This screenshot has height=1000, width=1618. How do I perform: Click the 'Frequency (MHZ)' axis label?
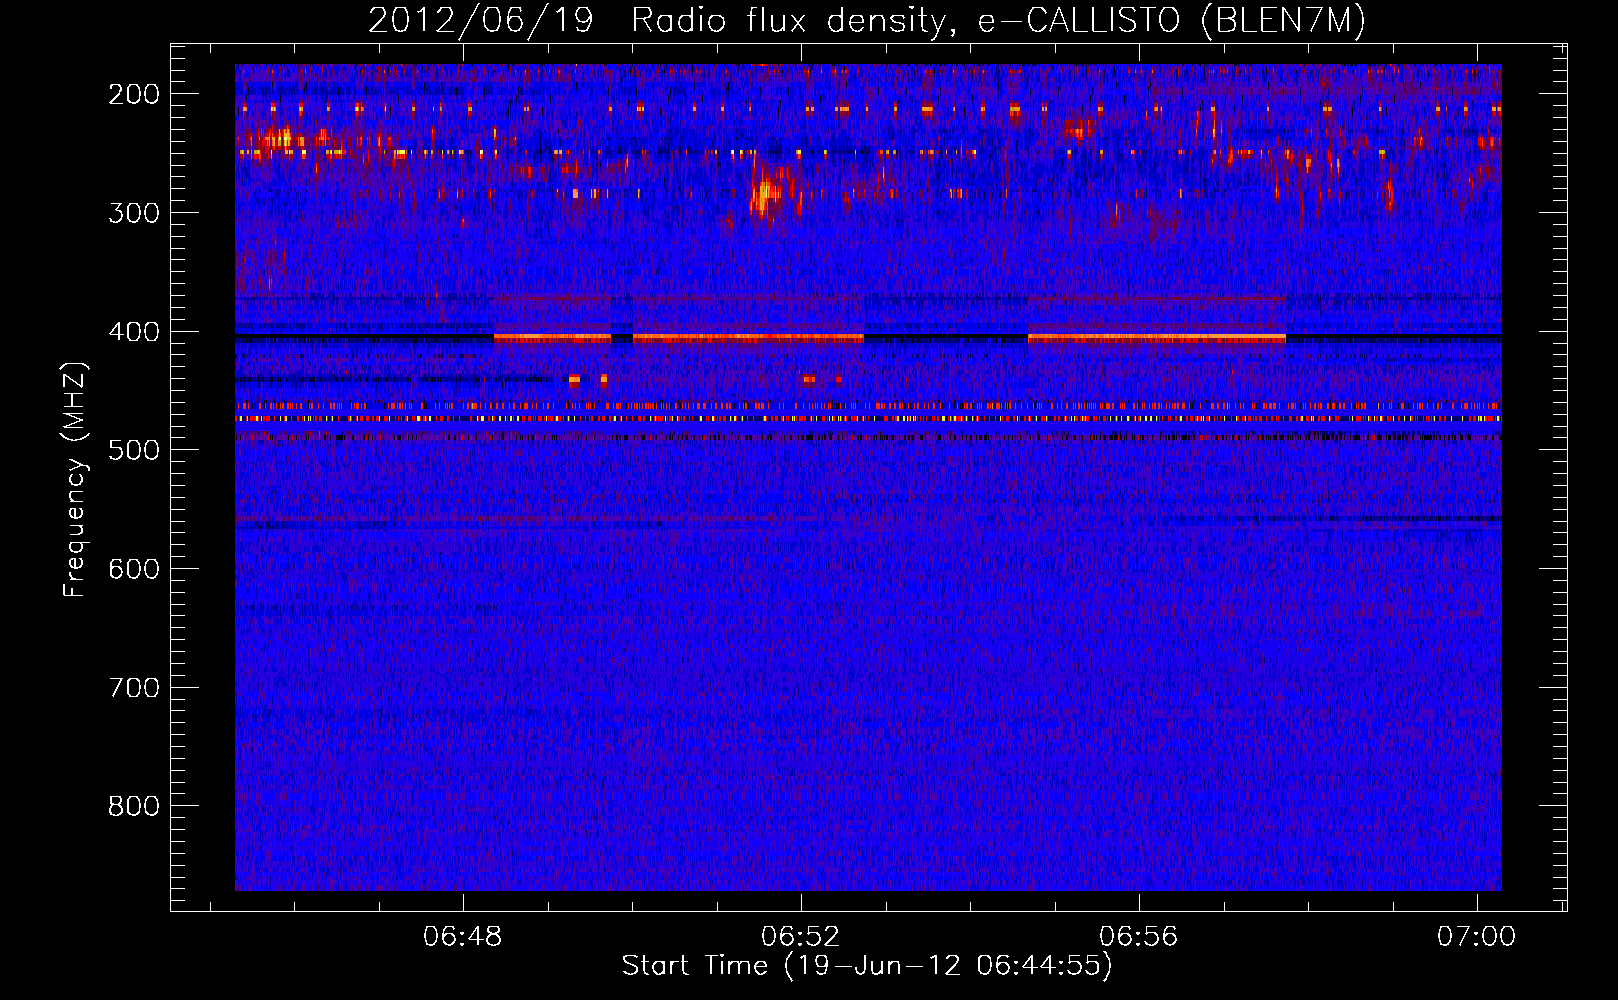(x=75, y=479)
